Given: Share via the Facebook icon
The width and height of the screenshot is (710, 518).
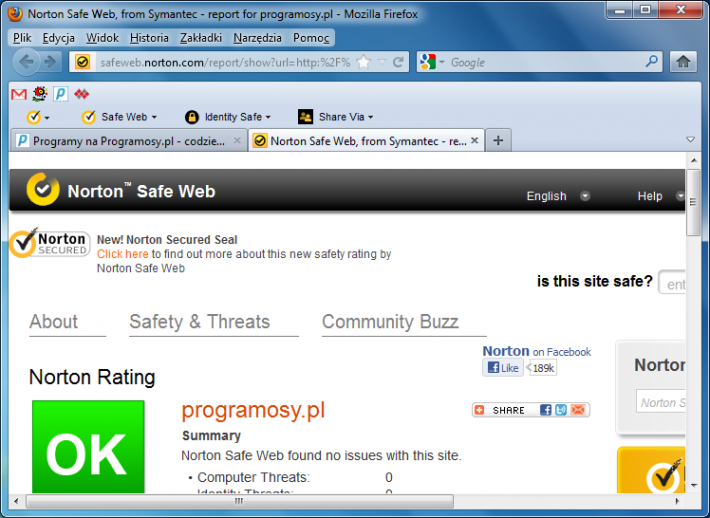Looking at the screenshot, I should tap(546, 410).
